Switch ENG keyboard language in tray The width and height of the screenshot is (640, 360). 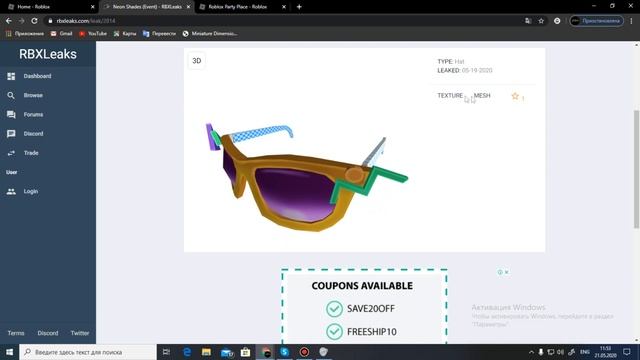coord(585,352)
